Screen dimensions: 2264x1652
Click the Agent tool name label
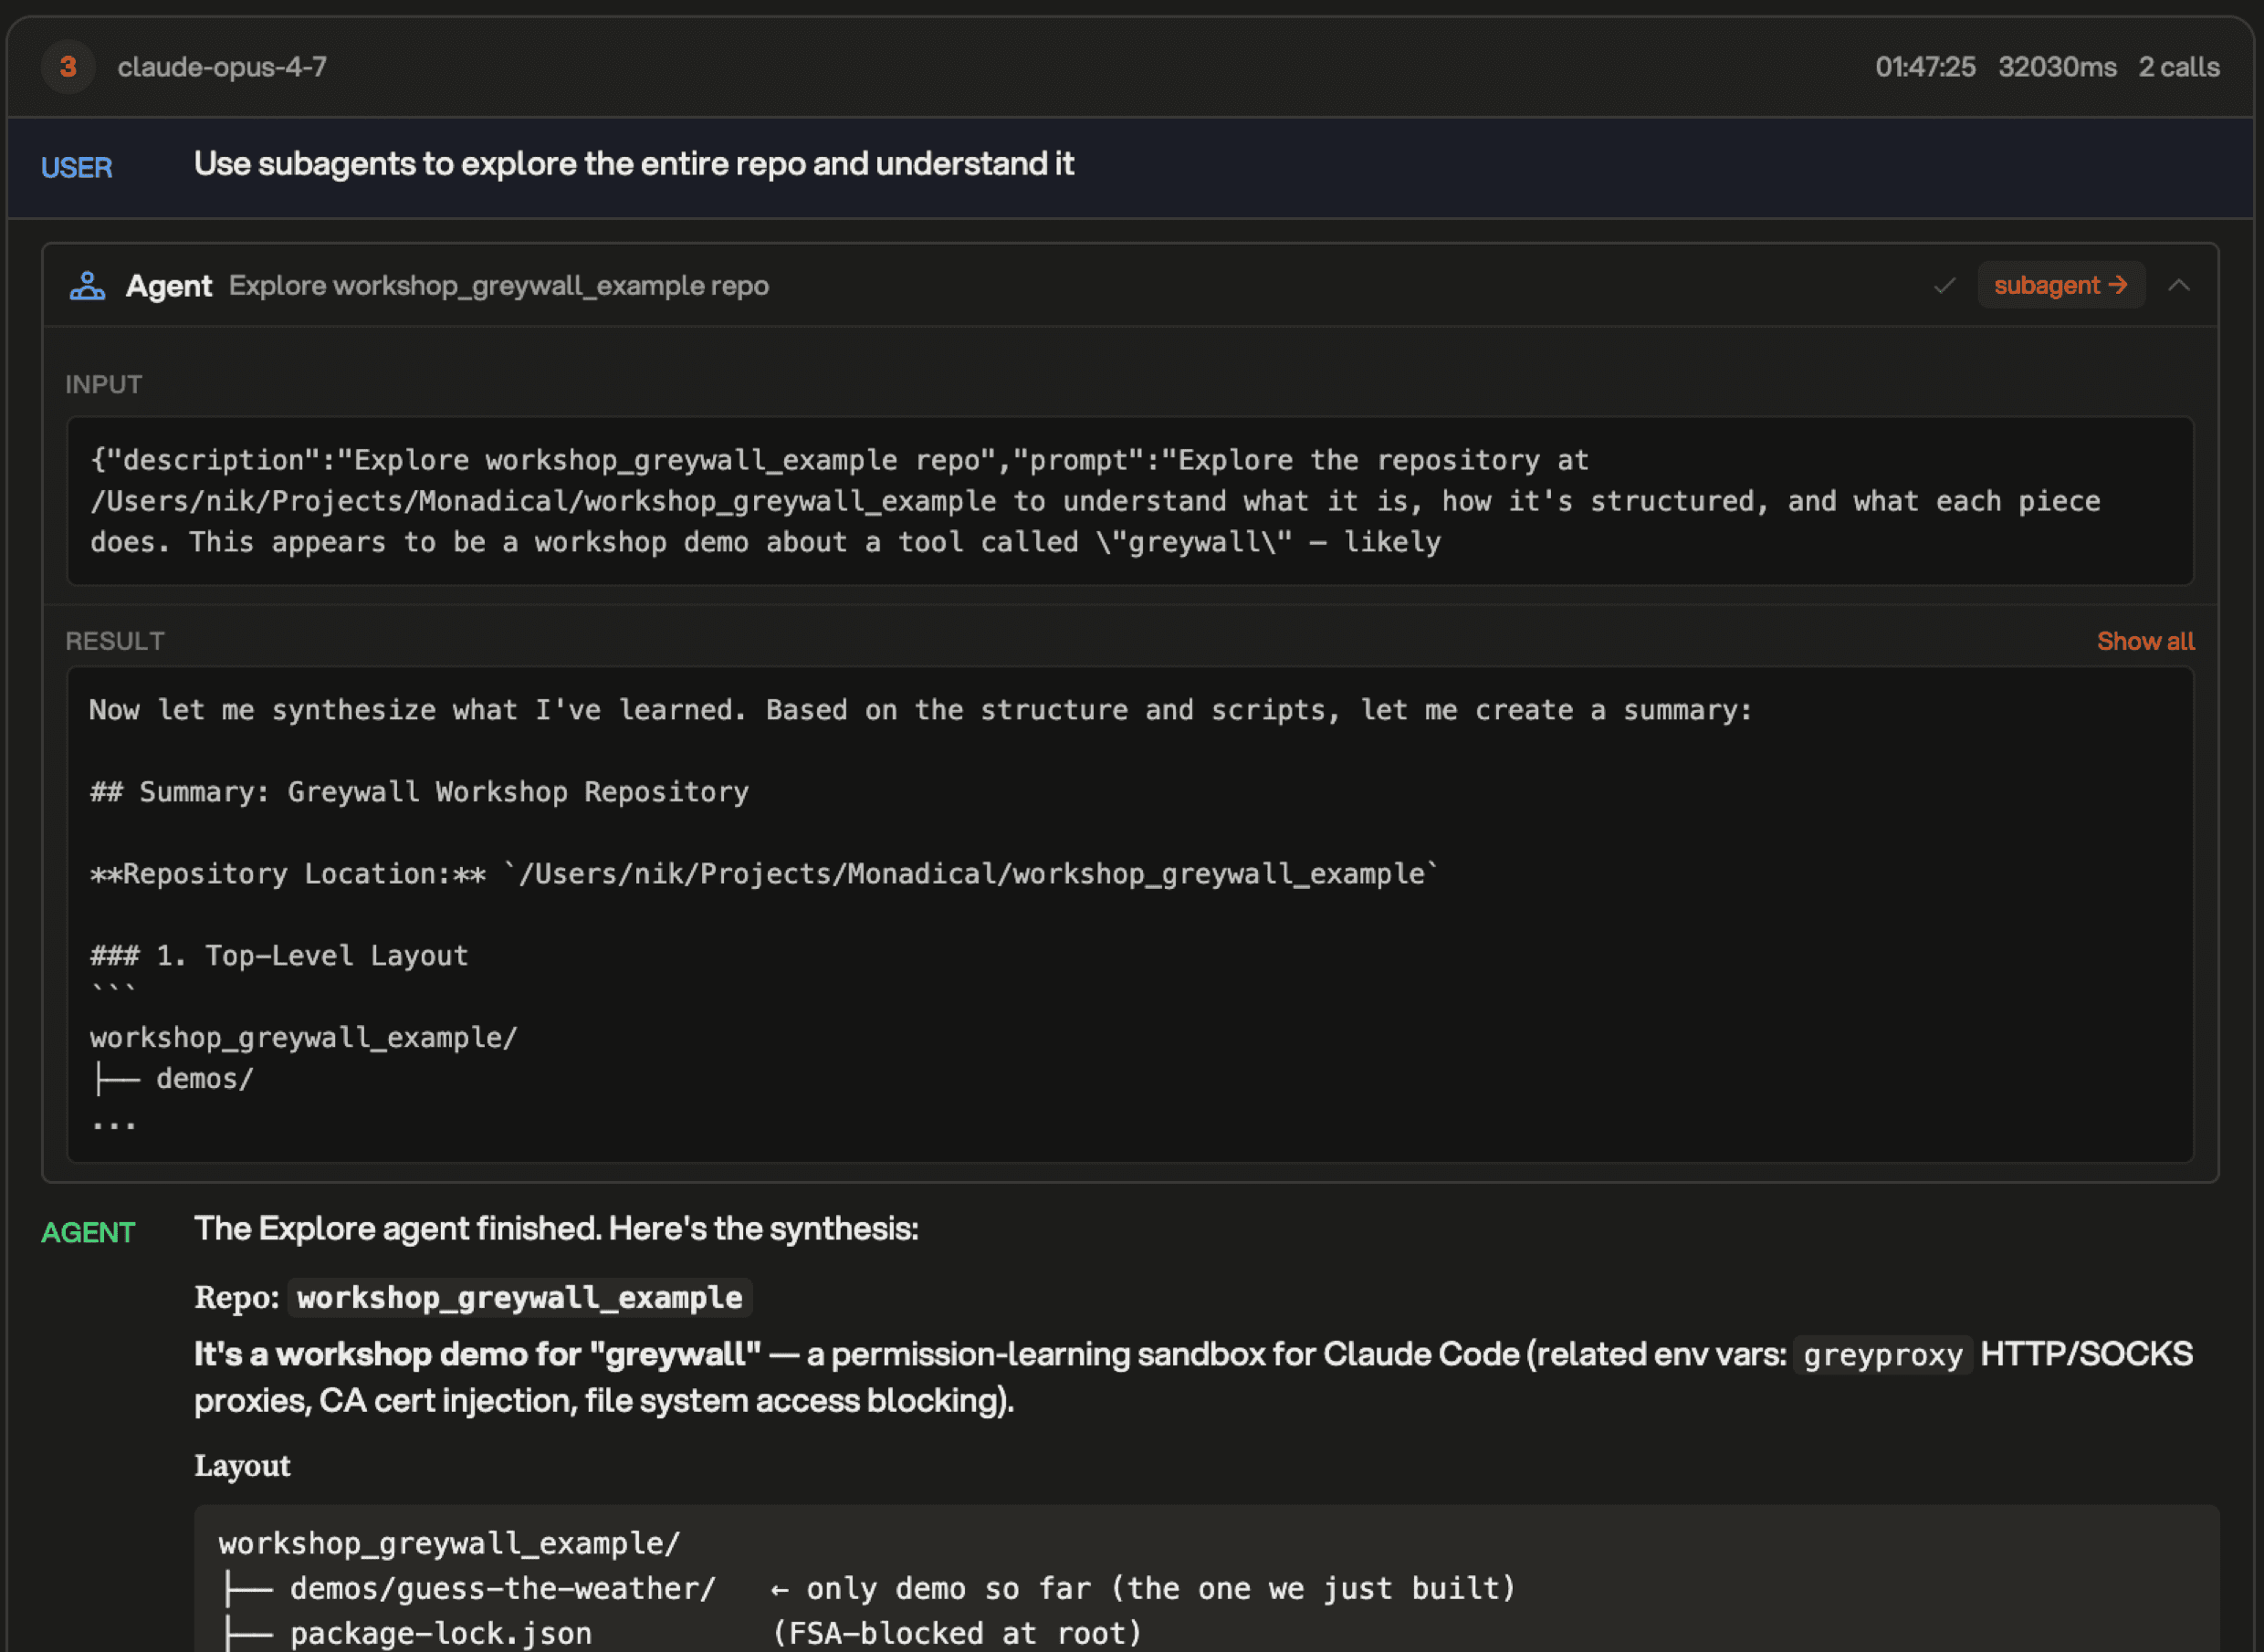point(169,286)
